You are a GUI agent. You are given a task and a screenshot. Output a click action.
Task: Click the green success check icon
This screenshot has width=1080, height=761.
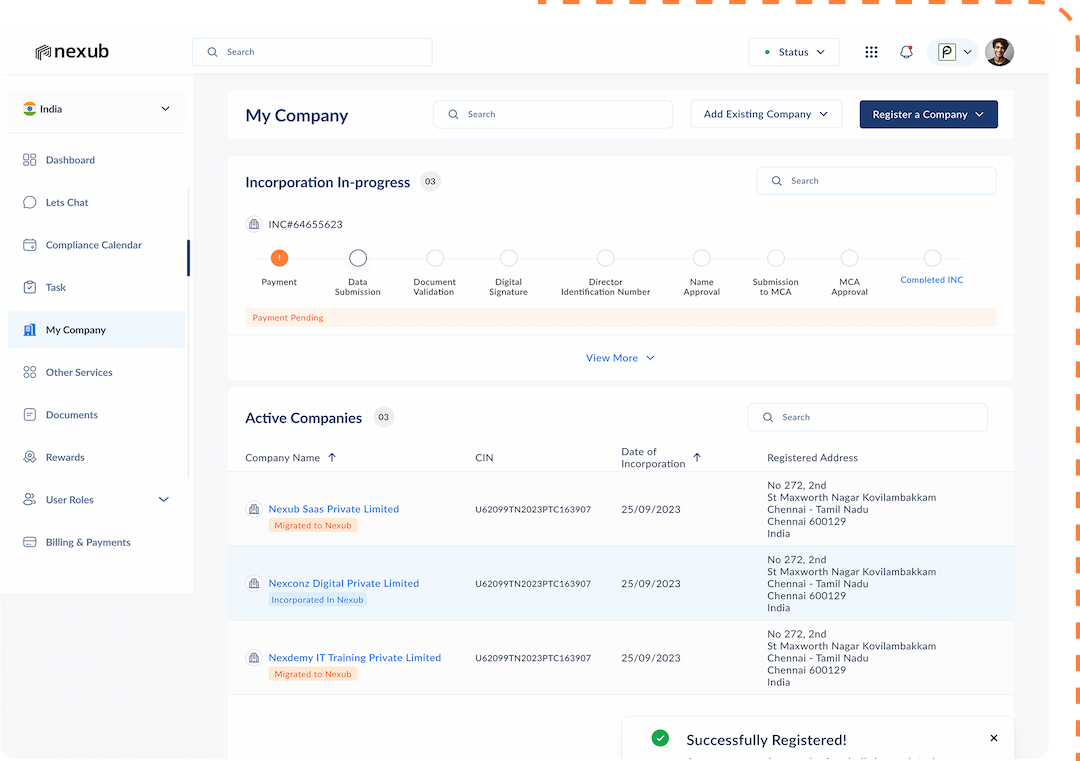point(660,738)
